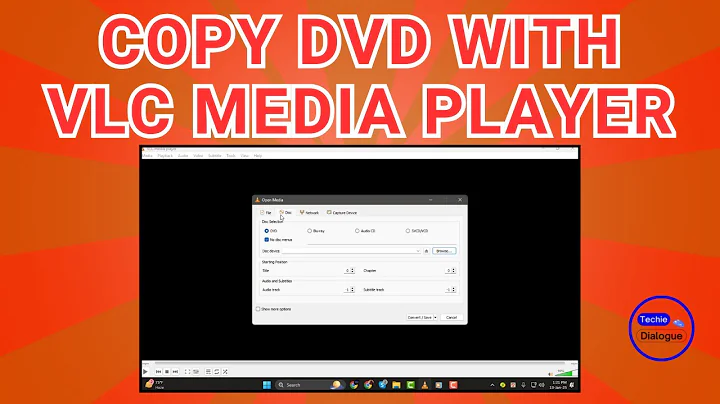The image size is (720, 404).
Task: Switch to the File tab
Action: 266,213
